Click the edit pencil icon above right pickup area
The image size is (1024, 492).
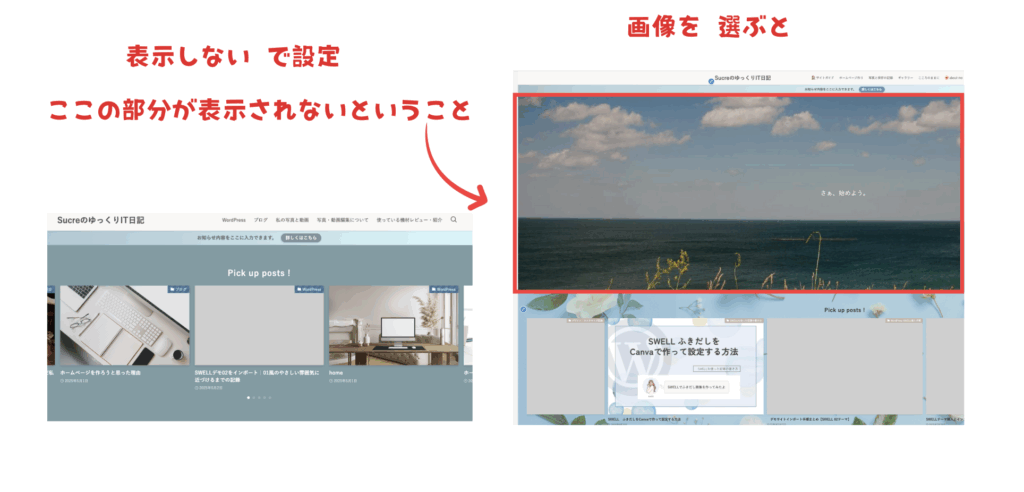coord(522,309)
